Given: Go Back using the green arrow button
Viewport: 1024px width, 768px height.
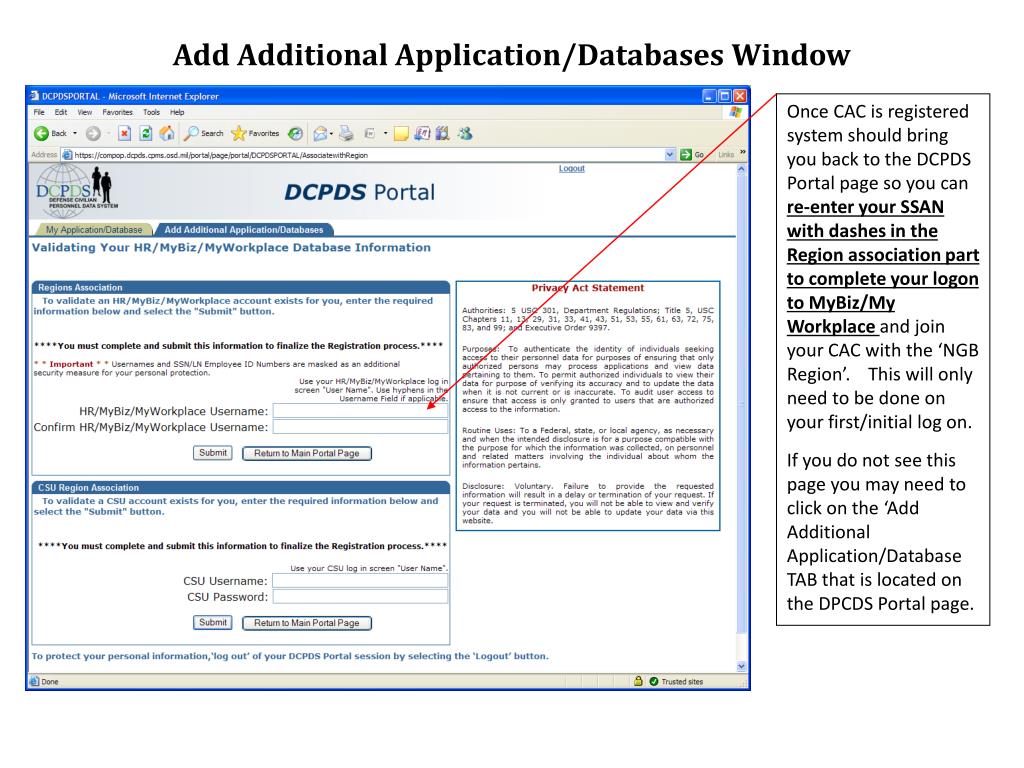Looking at the screenshot, I should [x=41, y=133].
